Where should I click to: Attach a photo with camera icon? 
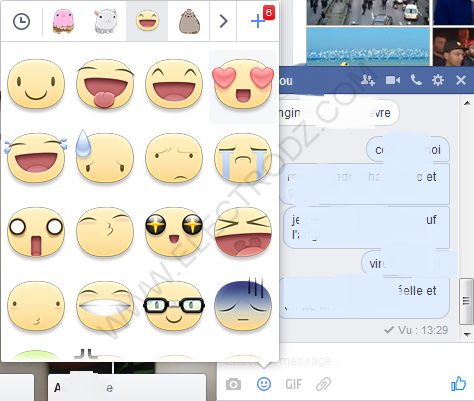coord(233,384)
